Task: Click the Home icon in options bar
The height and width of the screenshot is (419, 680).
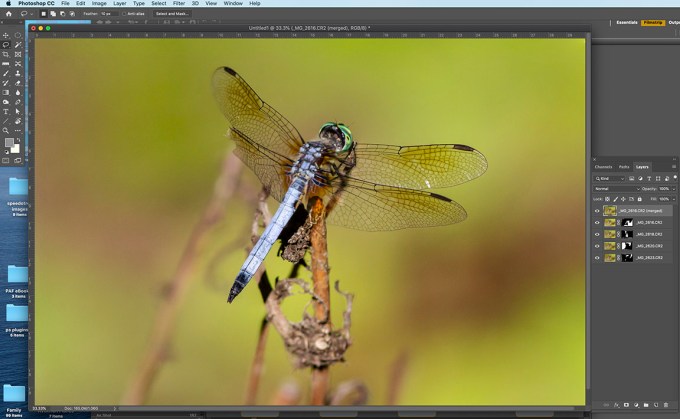Action: [8, 13]
